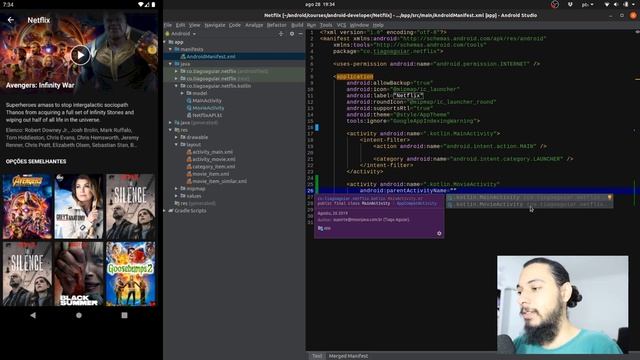This screenshot has height=360, width=640.
Task: Open the Navigate menu
Action: [215, 25]
